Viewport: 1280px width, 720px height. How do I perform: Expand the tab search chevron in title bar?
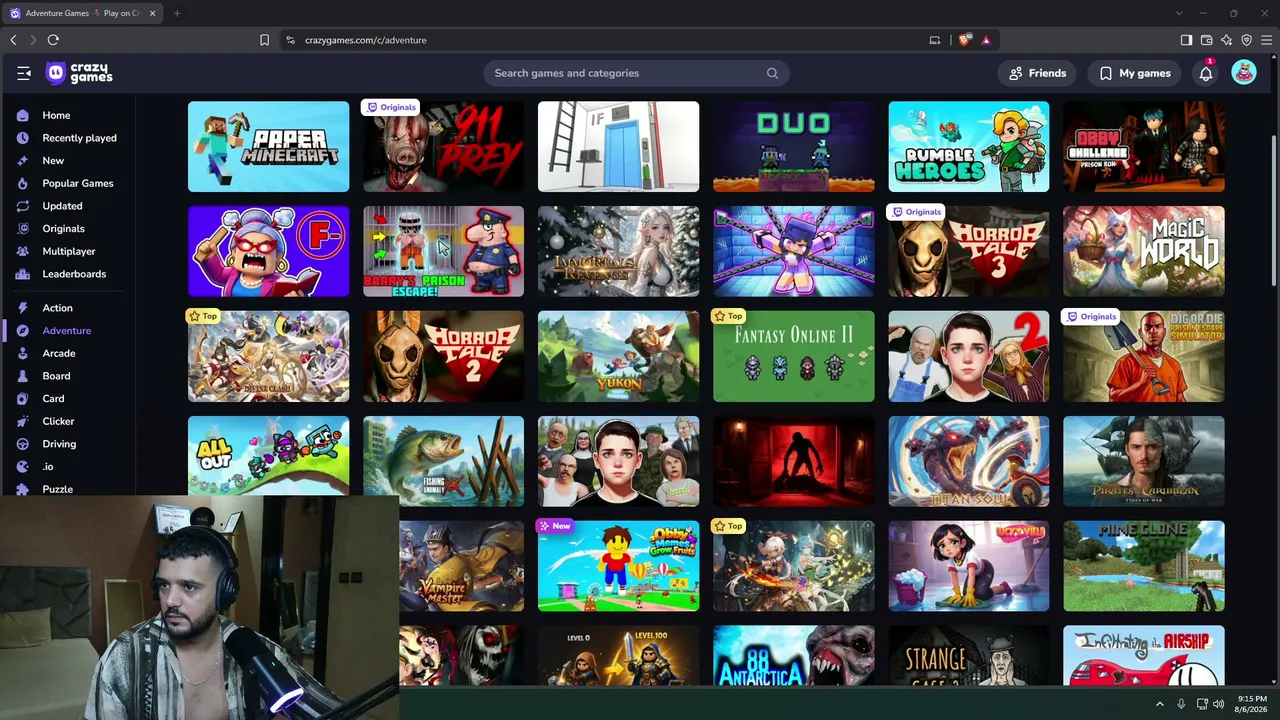(1179, 13)
